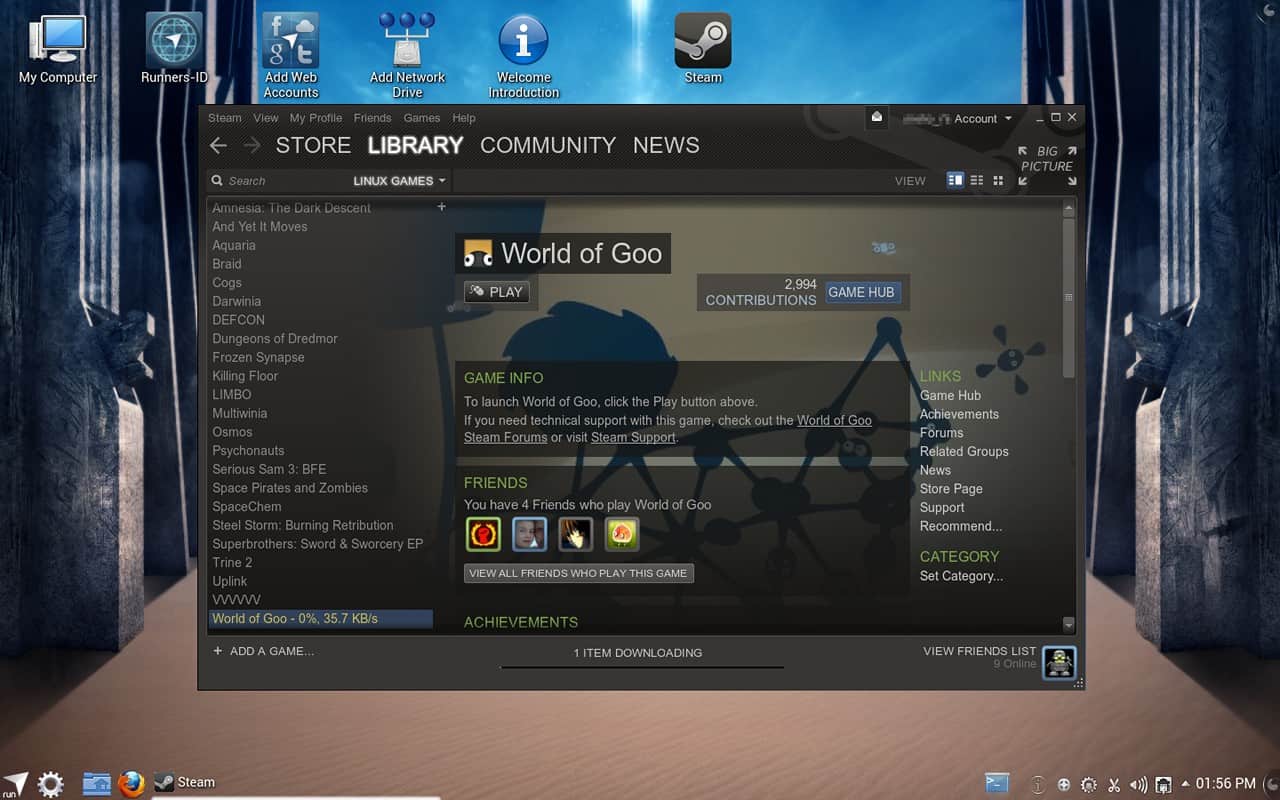Open VIEW FRIENDS LIST
1280x800 pixels.
click(980, 651)
